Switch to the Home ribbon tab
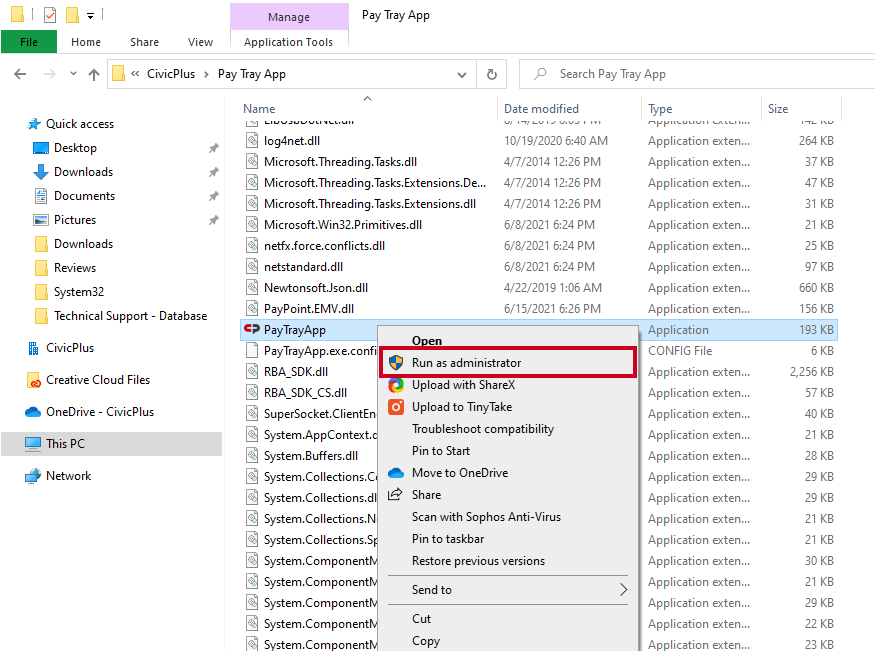 click(x=86, y=42)
